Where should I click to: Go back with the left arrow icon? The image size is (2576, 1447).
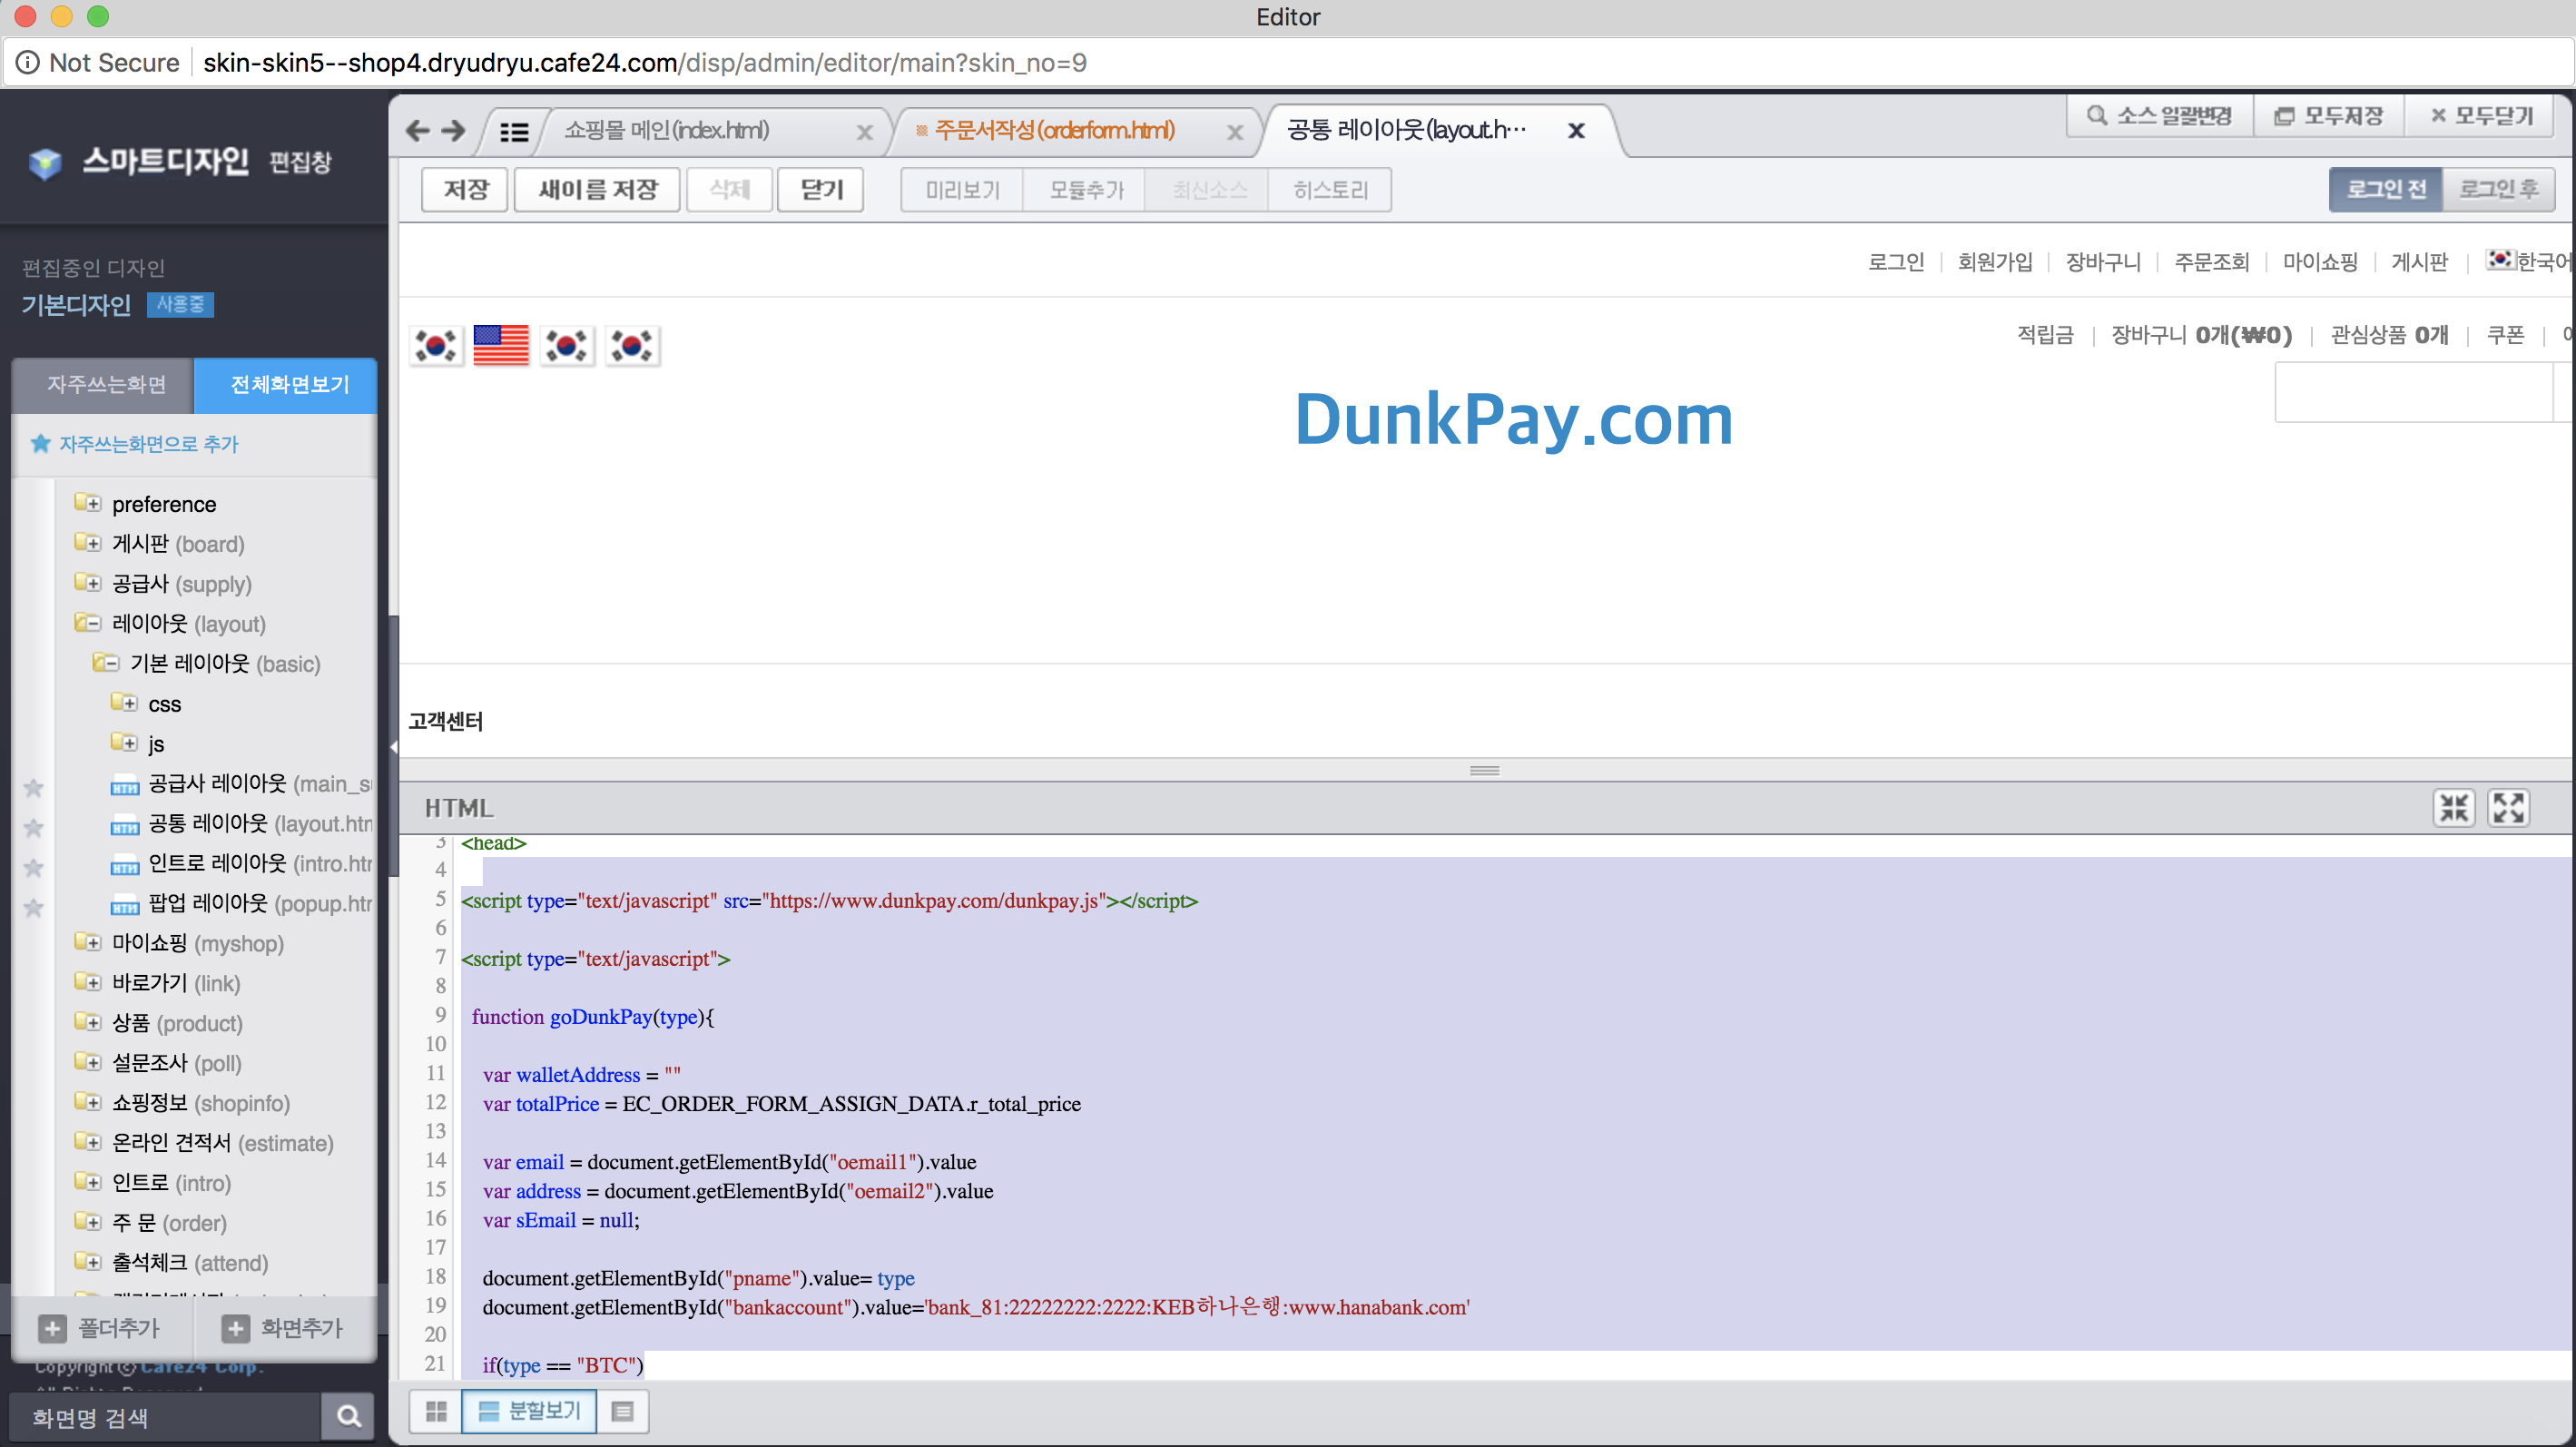point(418,130)
